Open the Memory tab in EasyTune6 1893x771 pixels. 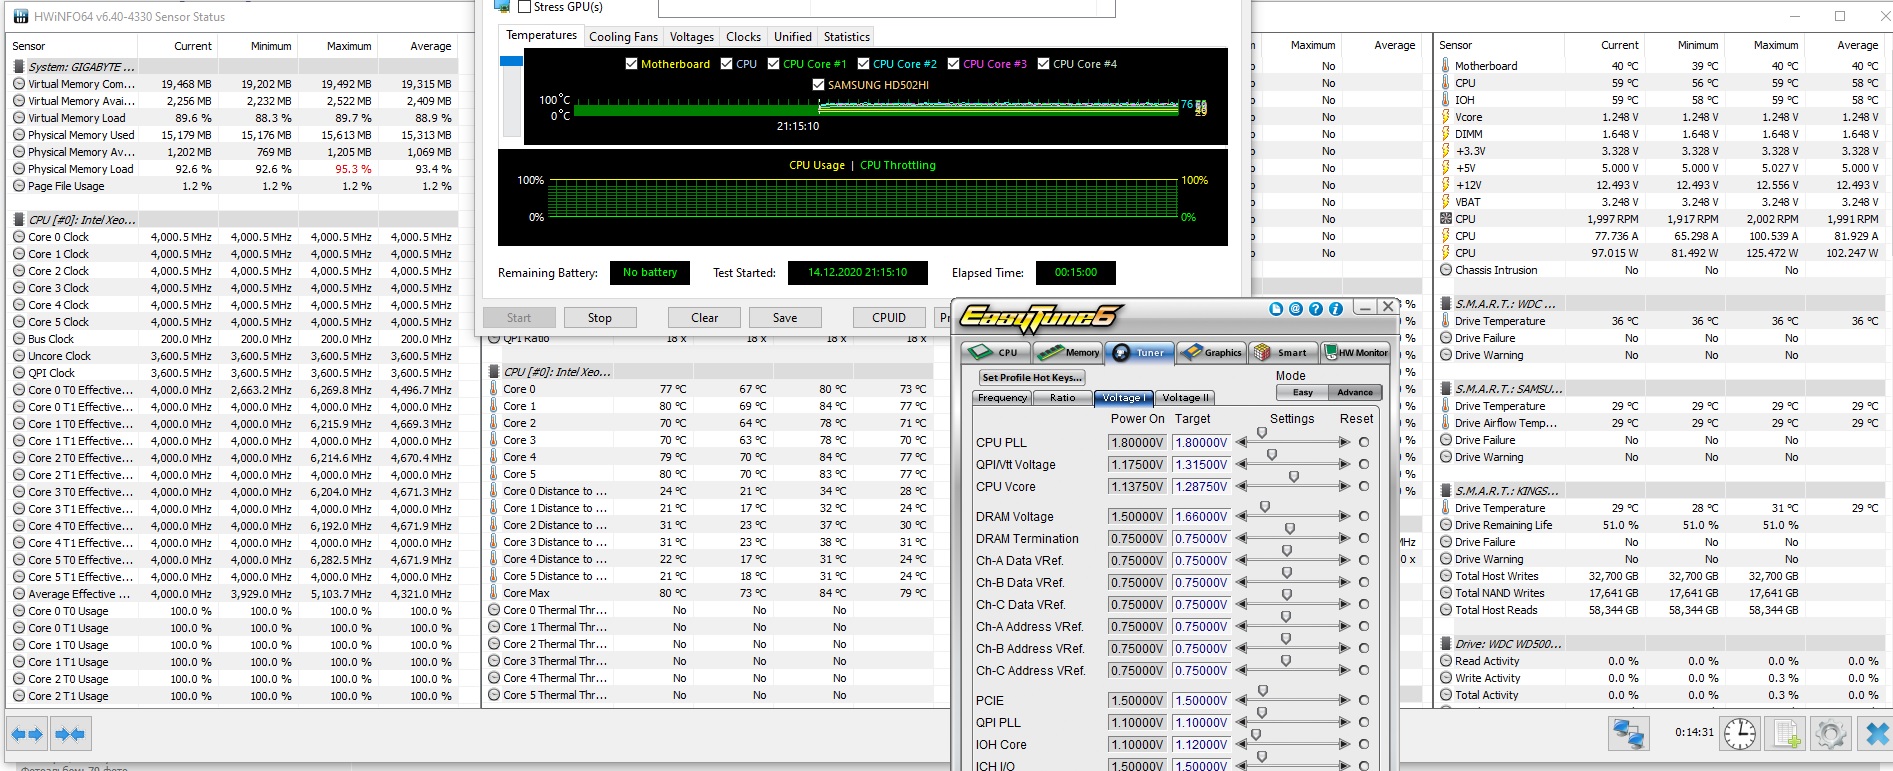(x=1068, y=352)
